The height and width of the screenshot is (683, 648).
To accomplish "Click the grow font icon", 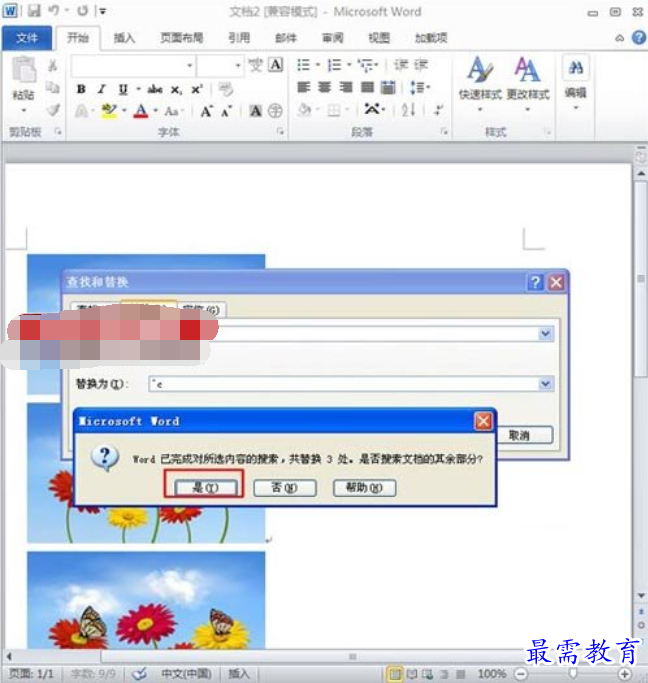I will [206, 112].
